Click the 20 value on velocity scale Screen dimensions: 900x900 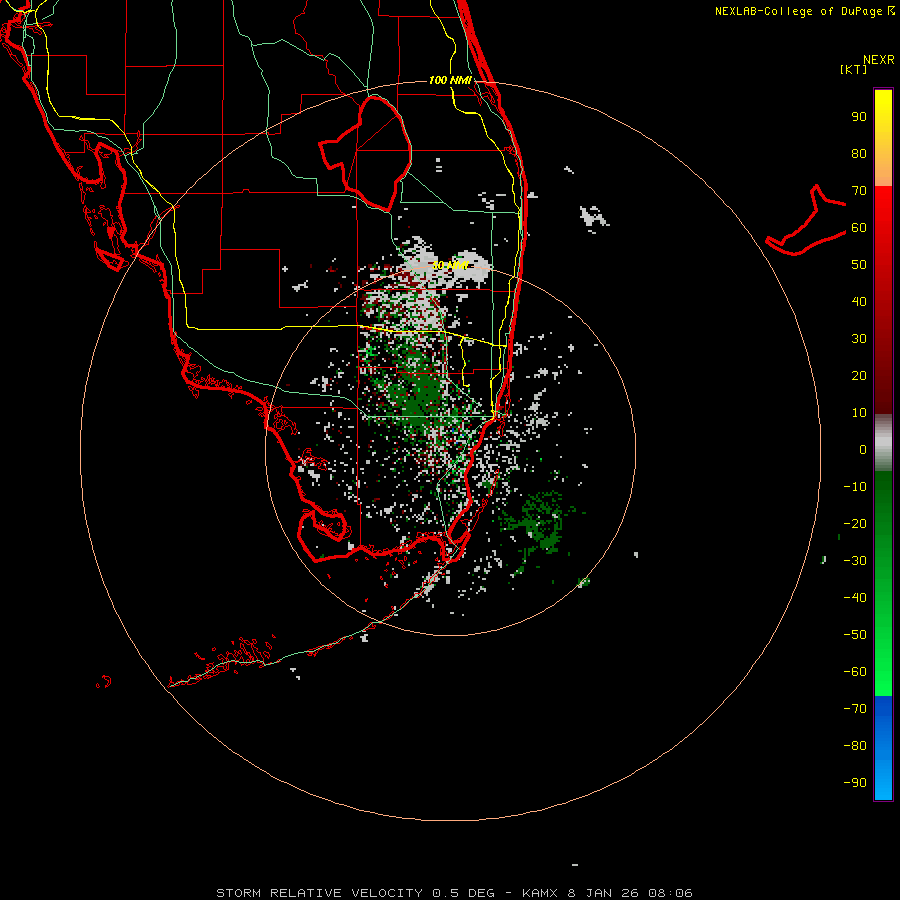point(859,375)
